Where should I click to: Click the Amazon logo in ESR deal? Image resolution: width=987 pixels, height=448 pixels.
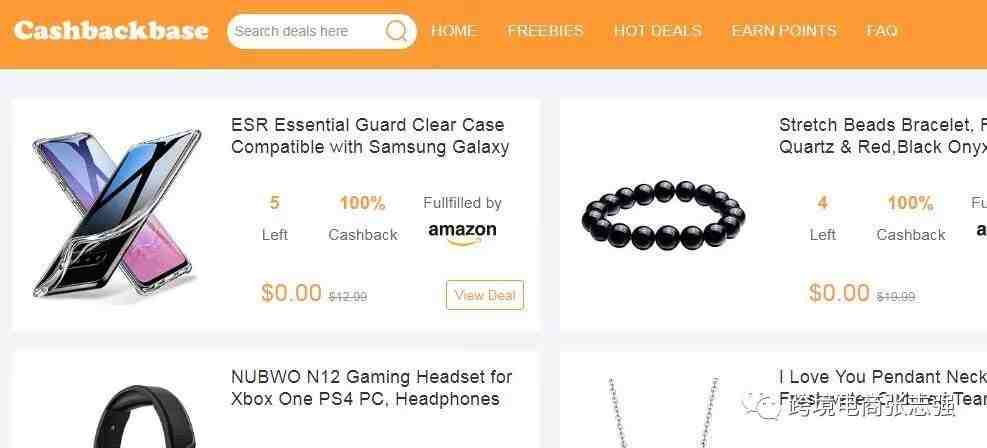462,233
